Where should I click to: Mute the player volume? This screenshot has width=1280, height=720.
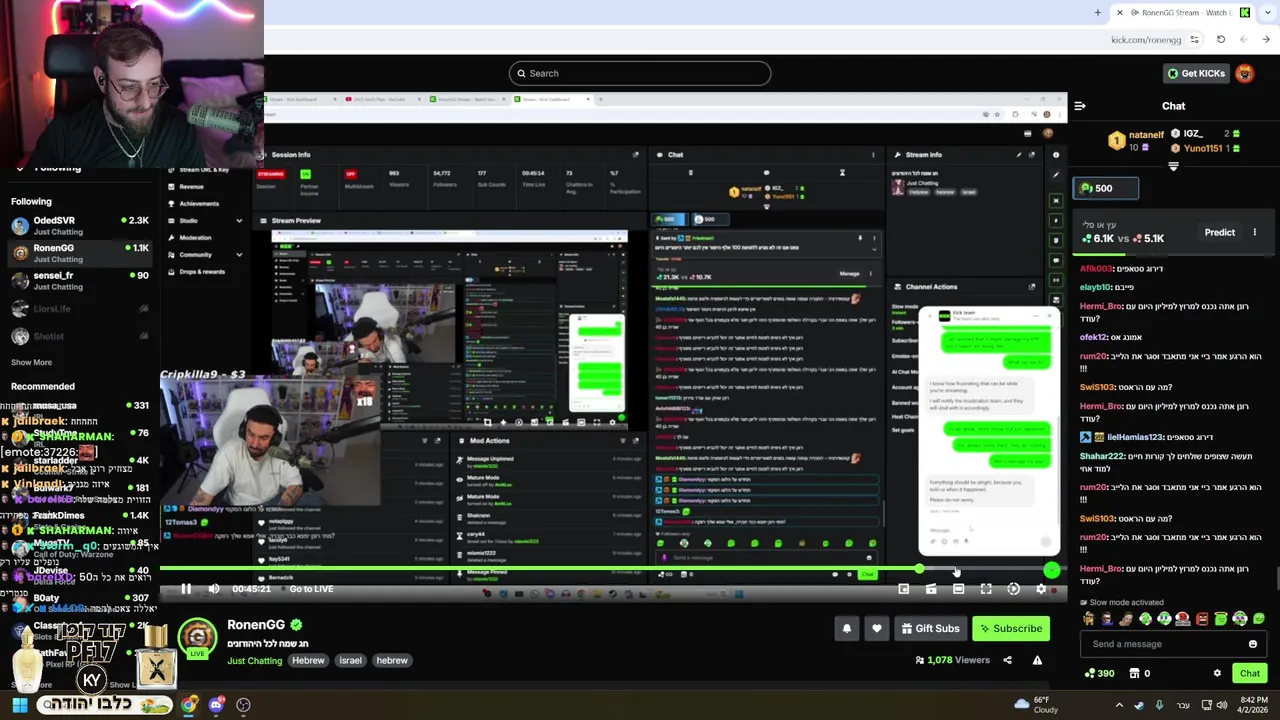214,589
